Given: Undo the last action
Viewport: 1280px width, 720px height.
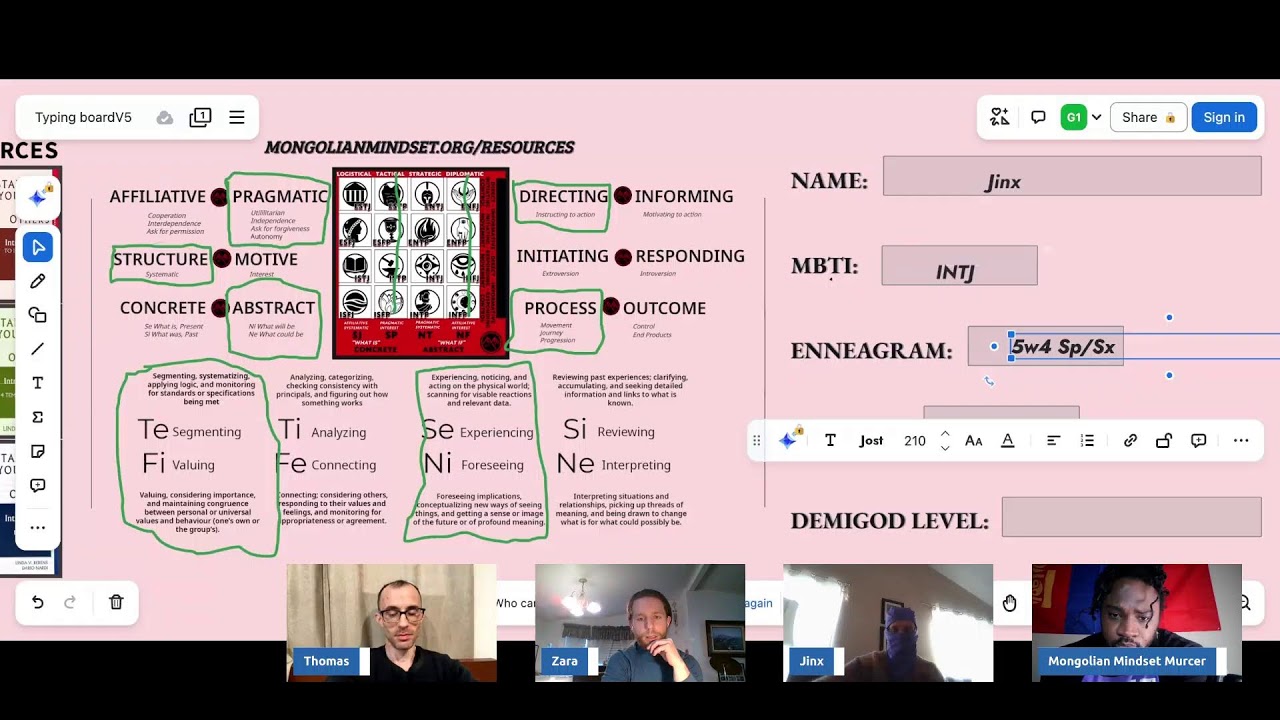Looking at the screenshot, I should (37, 602).
